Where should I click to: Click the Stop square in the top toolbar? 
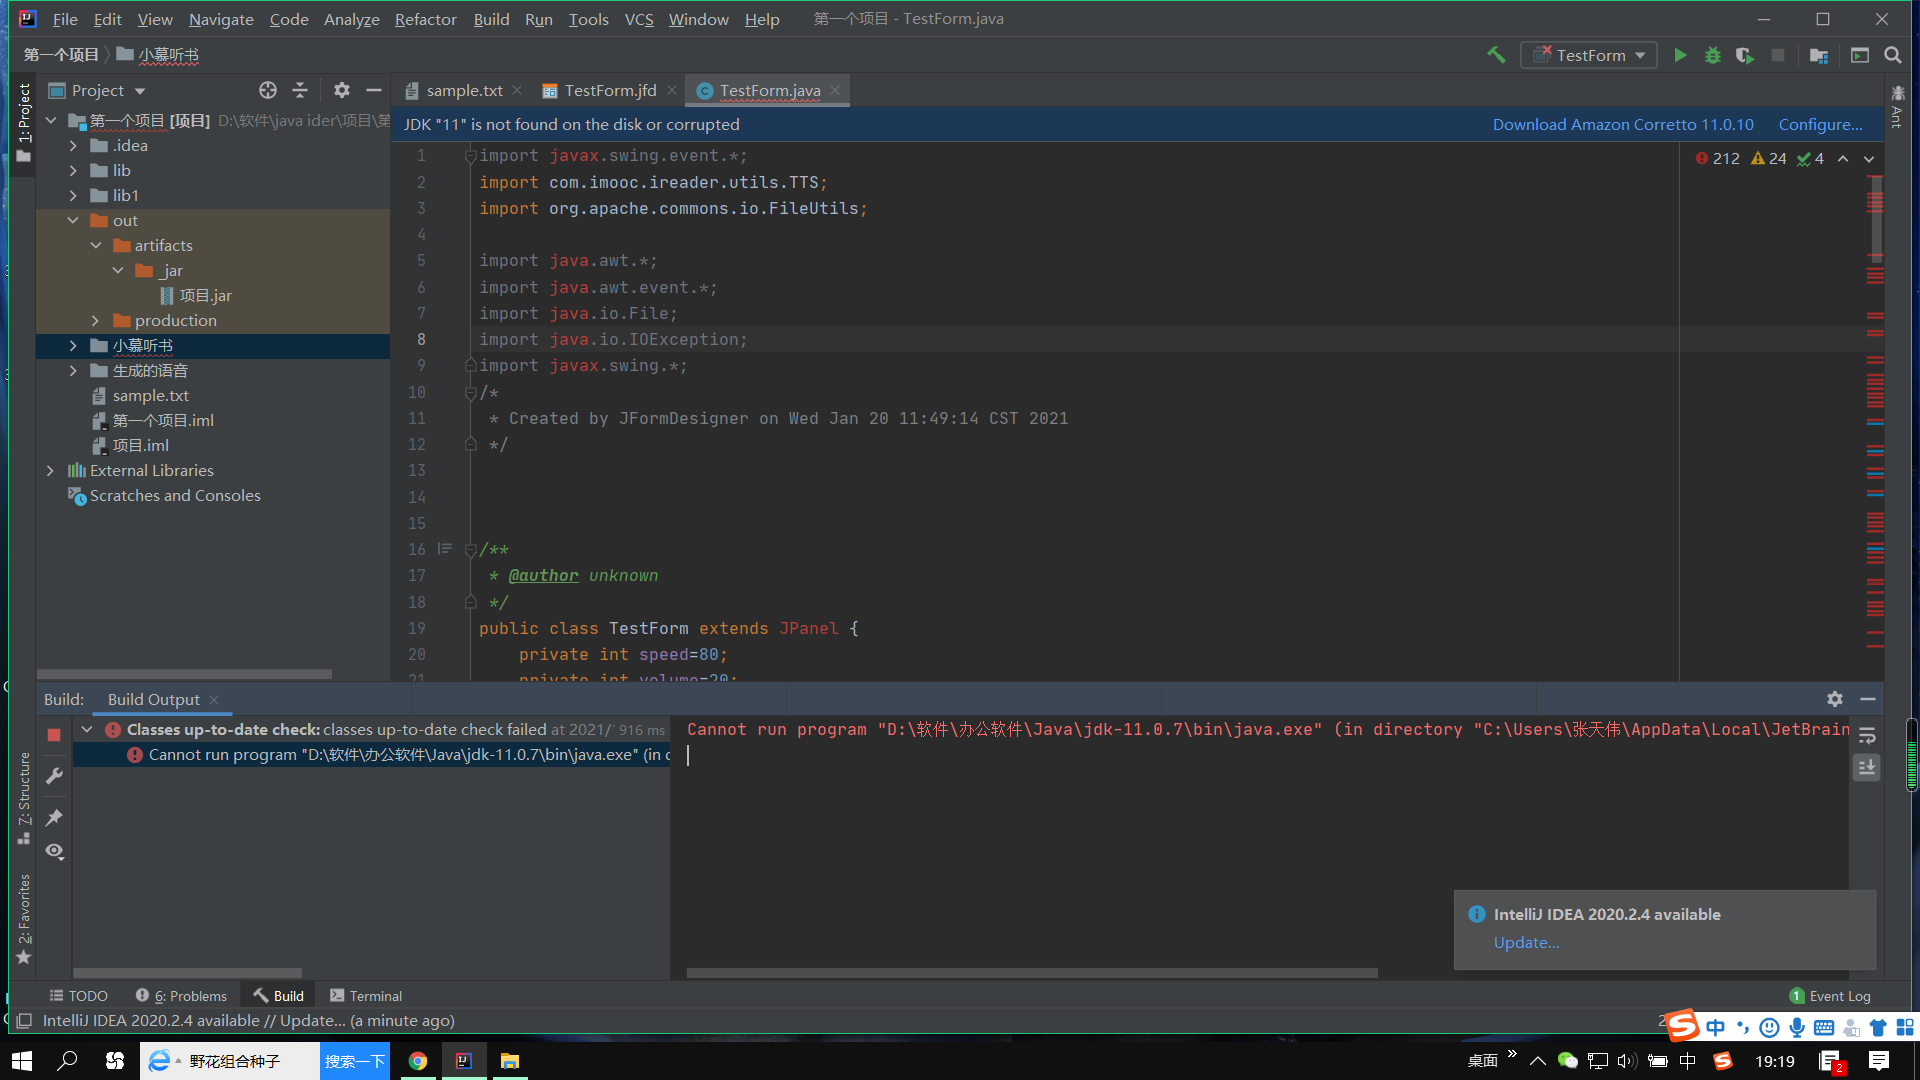click(x=1777, y=55)
